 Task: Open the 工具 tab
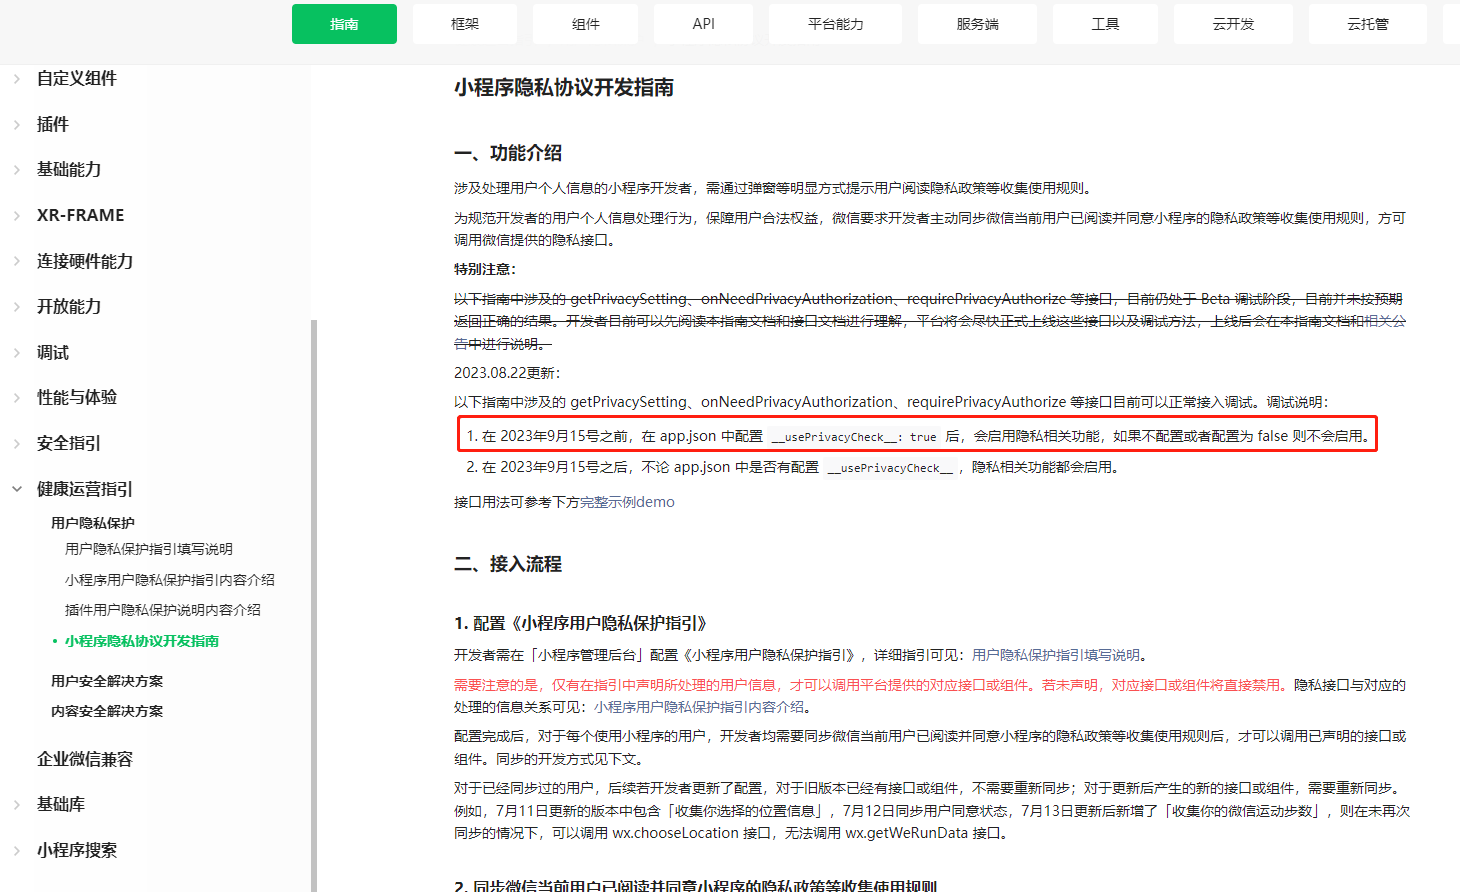pos(1105,24)
